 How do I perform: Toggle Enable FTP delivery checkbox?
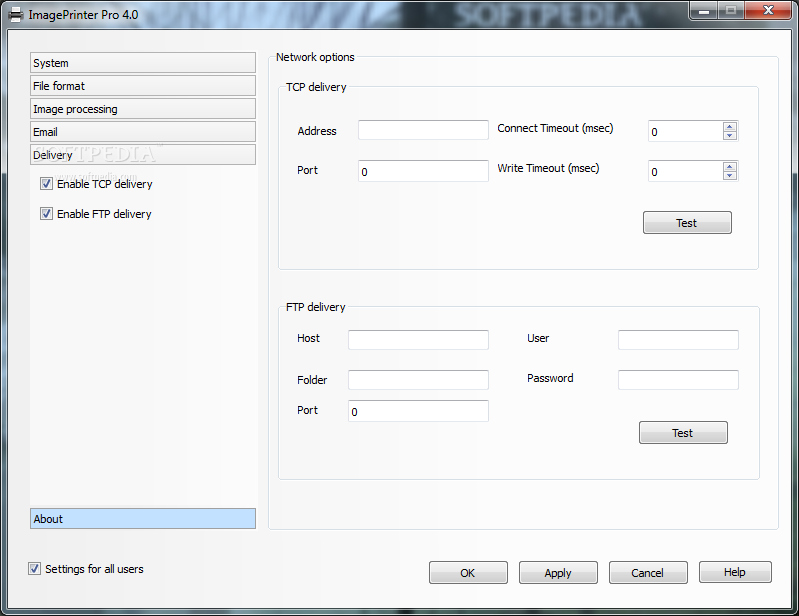pyautogui.click(x=46, y=213)
